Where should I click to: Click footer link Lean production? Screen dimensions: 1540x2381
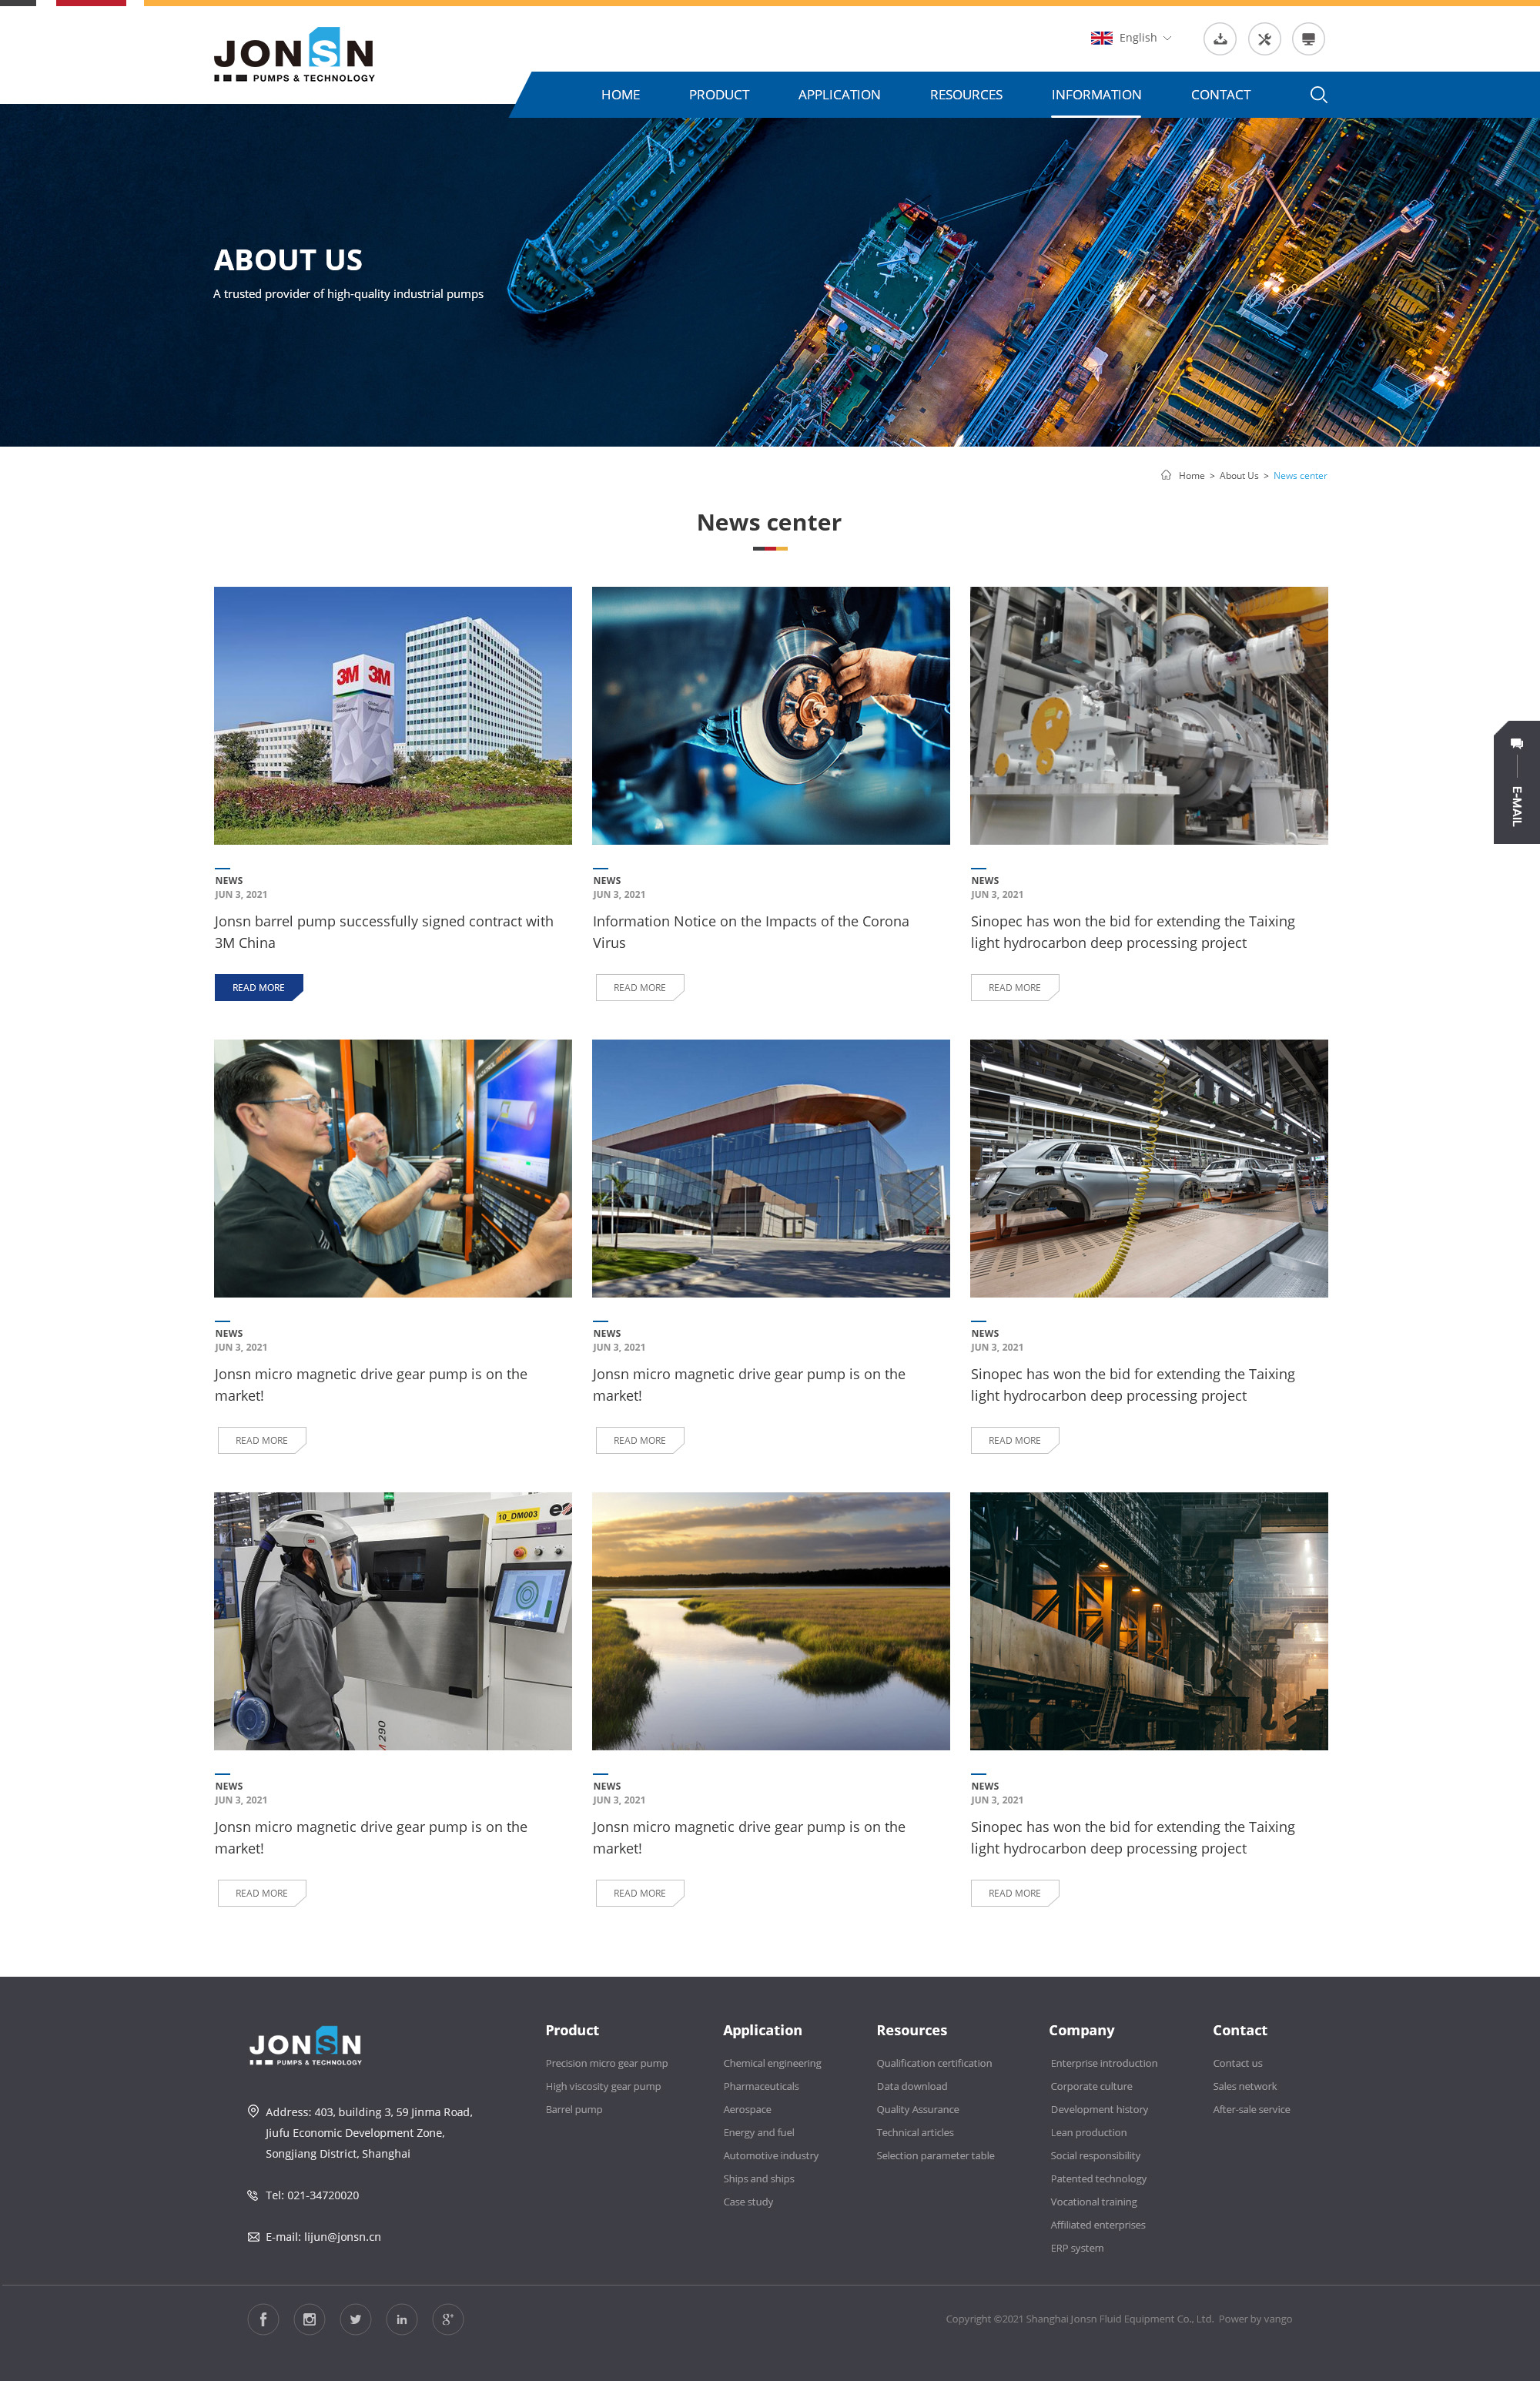(1088, 2132)
